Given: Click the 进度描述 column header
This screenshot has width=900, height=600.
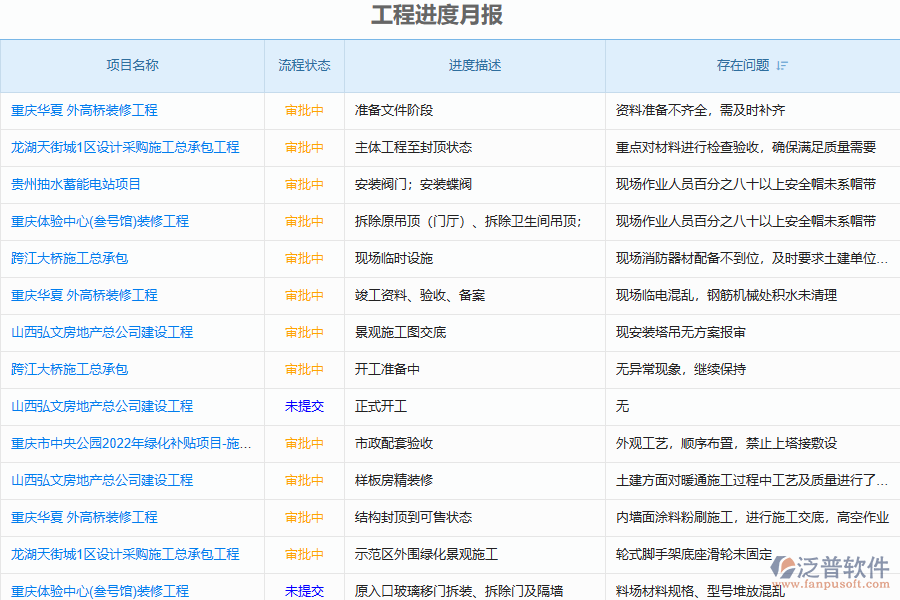Looking at the screenshot, I should [x=475, y=66].
